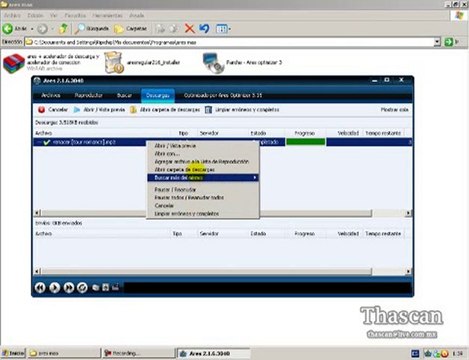Choose Abrir carpeta de descargas in context menu

(203, 170)
